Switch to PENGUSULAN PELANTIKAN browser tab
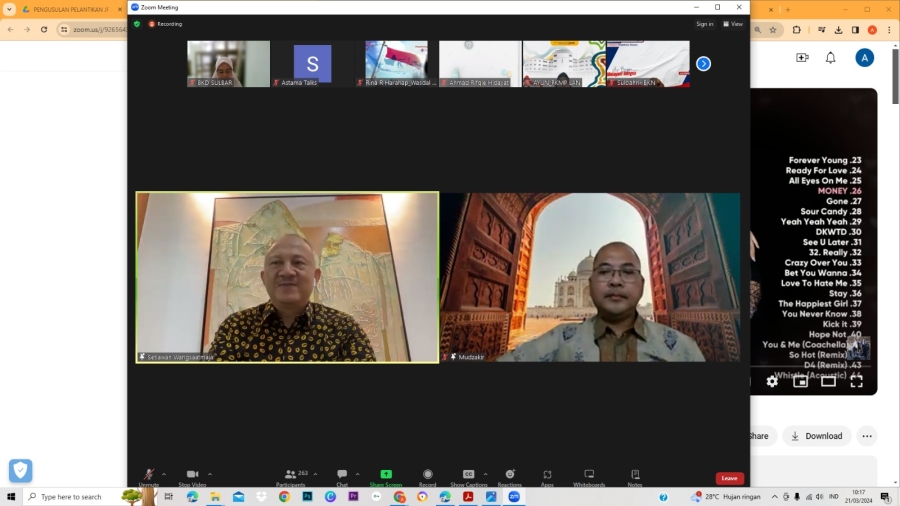 coord(70,9)
